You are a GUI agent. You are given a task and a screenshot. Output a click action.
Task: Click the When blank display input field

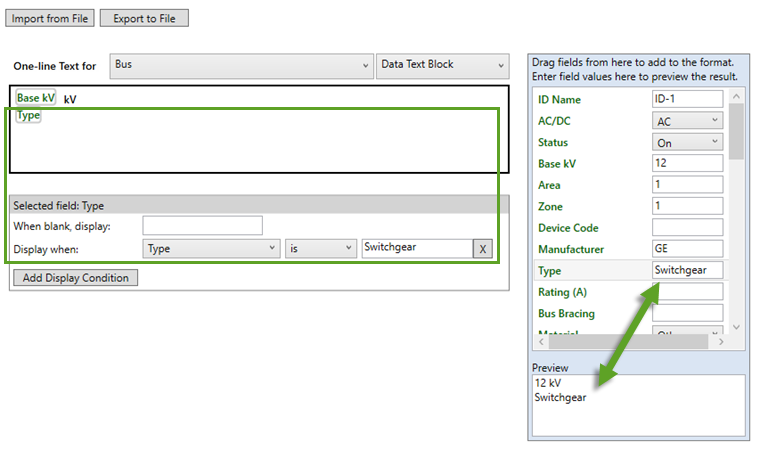click(202, 226)
